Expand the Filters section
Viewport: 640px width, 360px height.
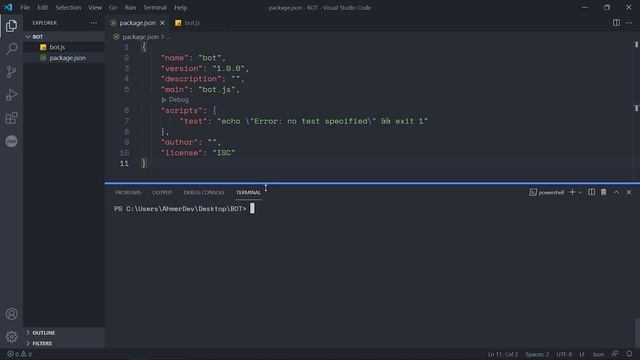(x=64, y=343)
